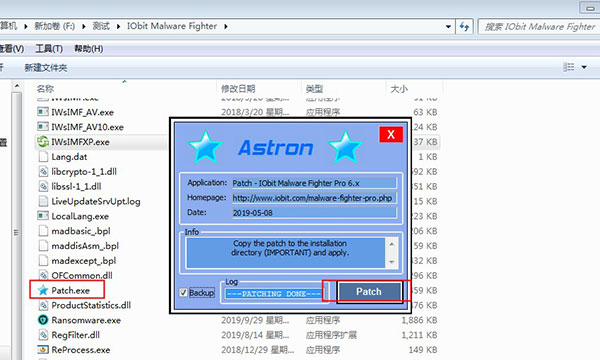Expand the breadcrumb arrow after 新加卷 (F:)
Viewport: 600px width, 360px height.
click(83, 26)
